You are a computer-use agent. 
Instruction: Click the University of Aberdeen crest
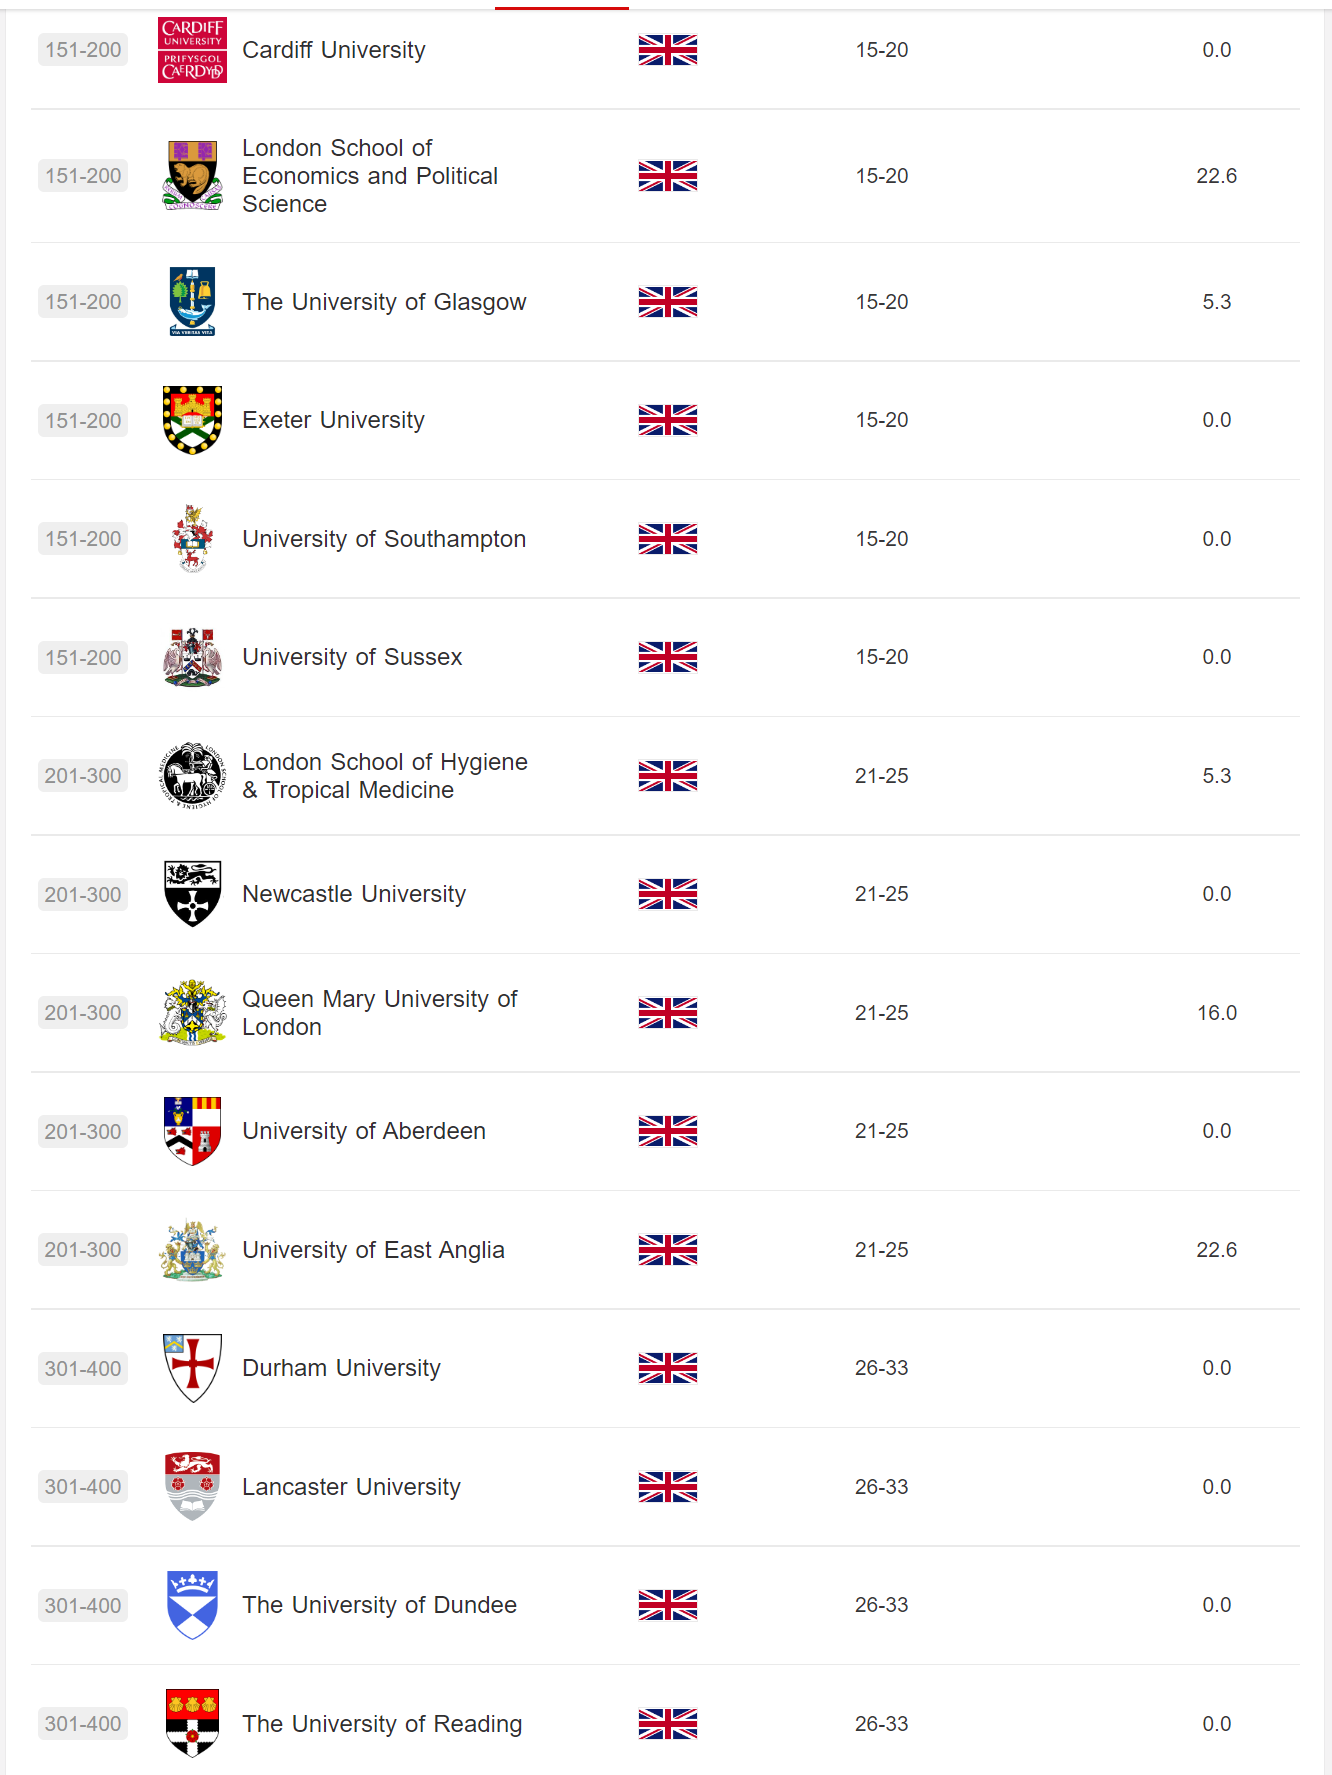[x=192, y=1131]
